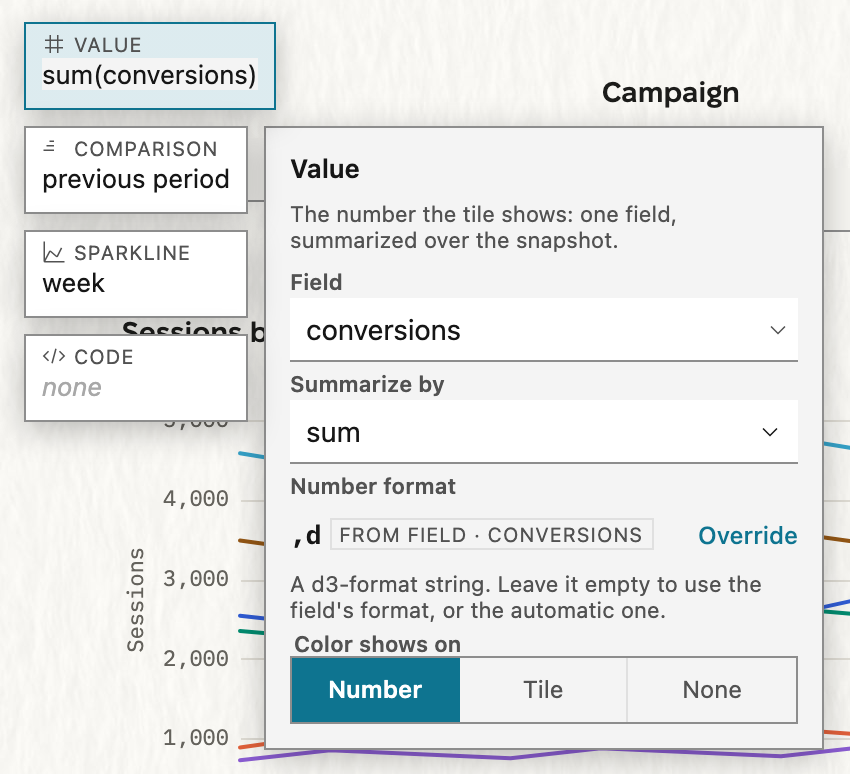Click the Campaign legend title

pos(671,93)
